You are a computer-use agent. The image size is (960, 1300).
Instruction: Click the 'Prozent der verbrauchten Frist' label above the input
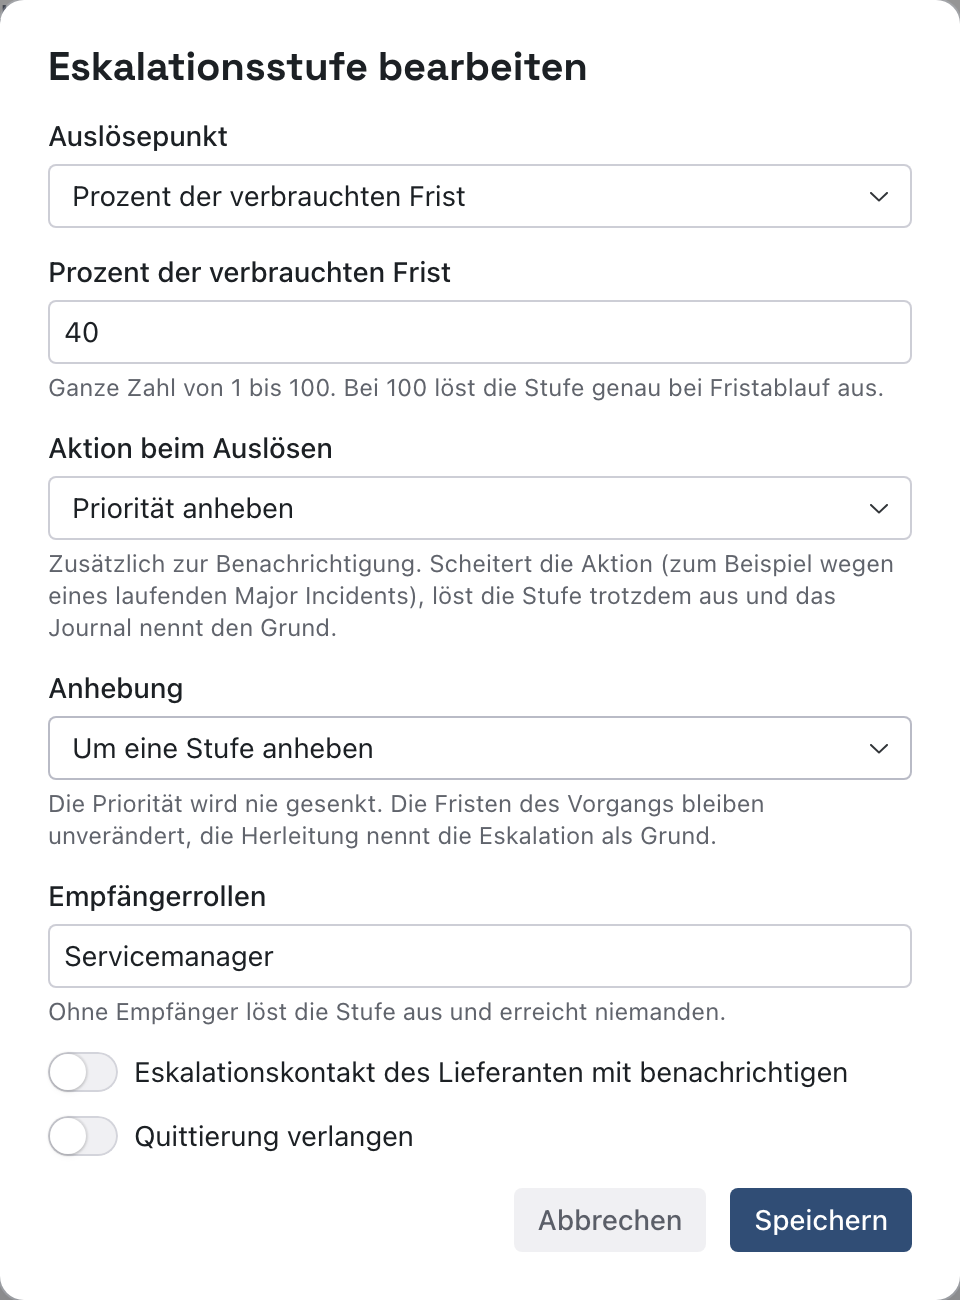pyautogui.click(x=250, y=273)
